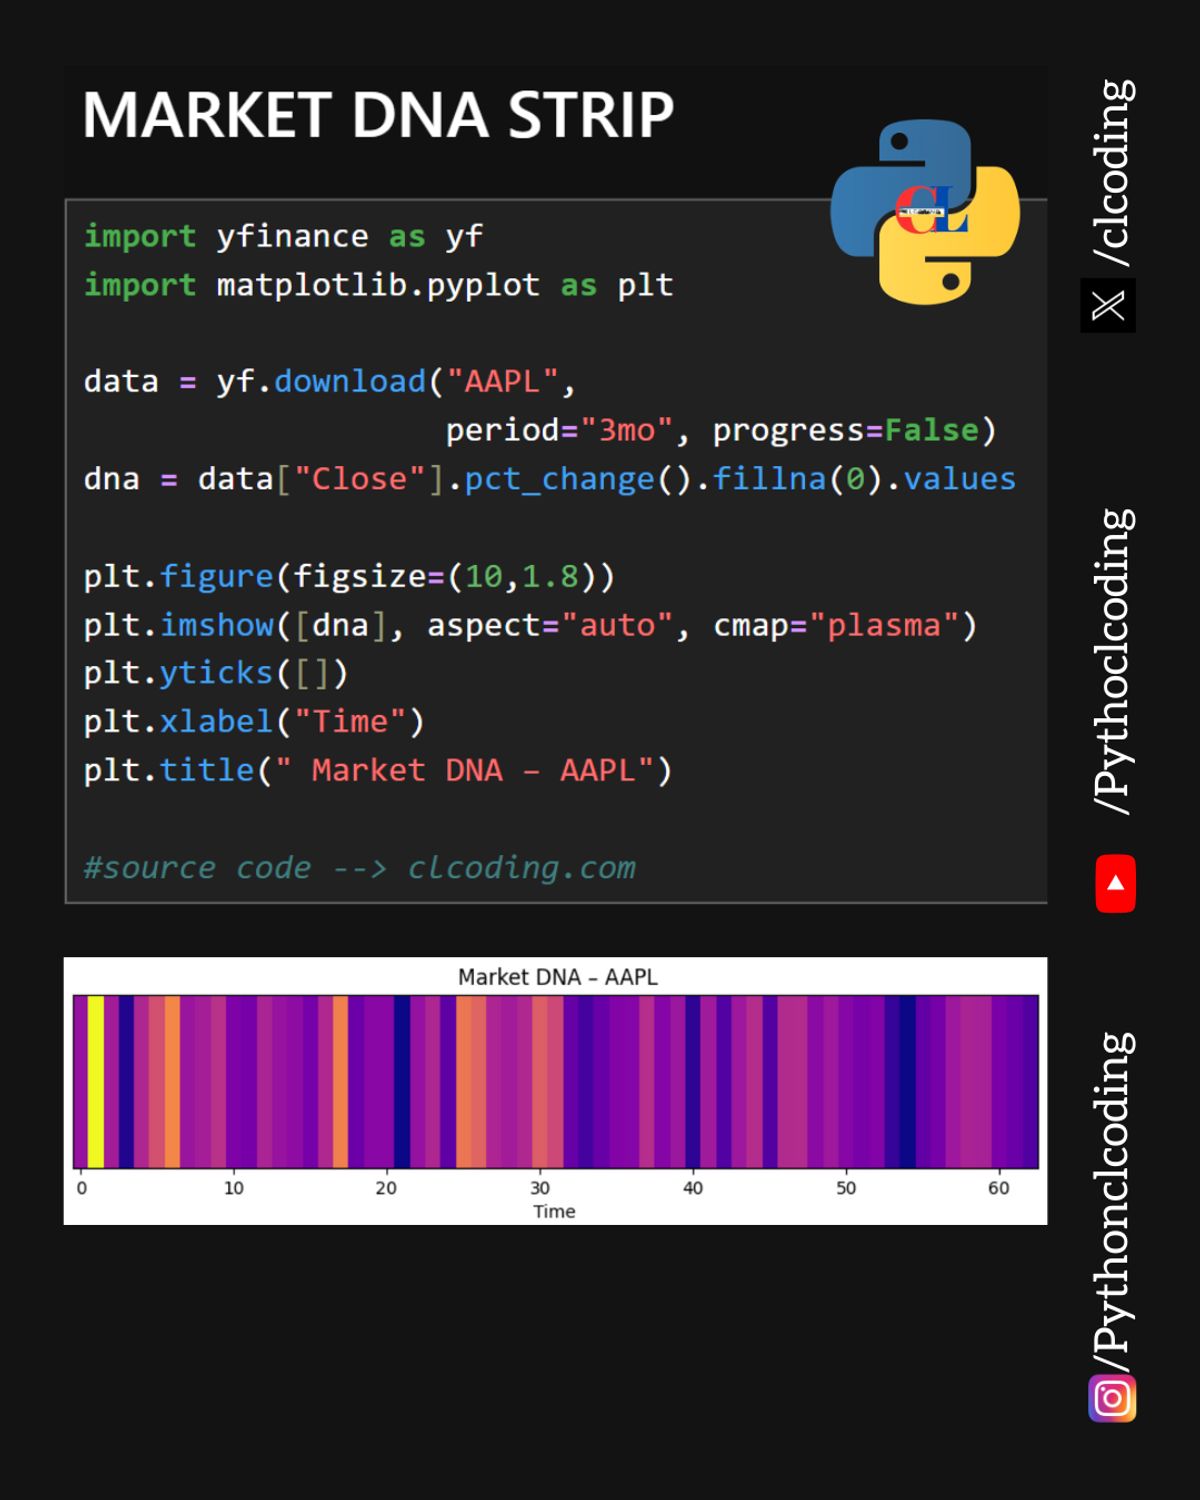Image resolution: width=1200 pixels, height=1500 pixels.
Task: Click the plt.imshow line of code
Action: (530, 625)
